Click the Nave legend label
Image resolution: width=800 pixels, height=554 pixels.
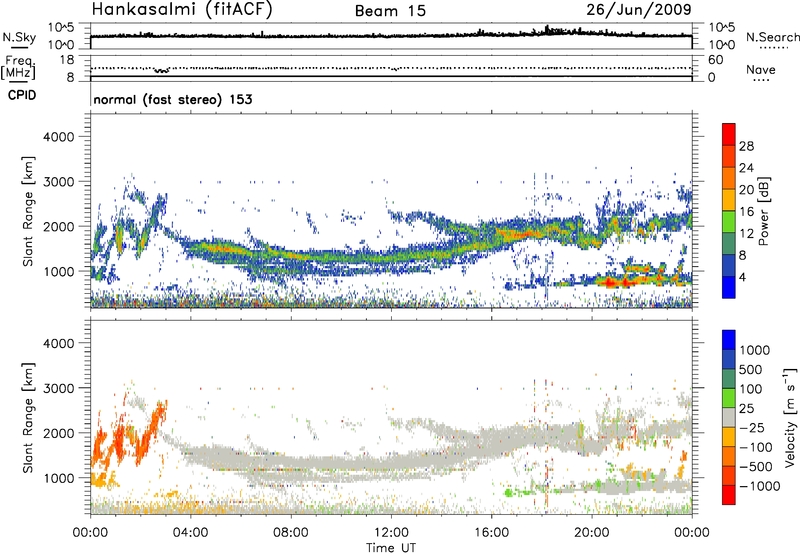point(761,69)
